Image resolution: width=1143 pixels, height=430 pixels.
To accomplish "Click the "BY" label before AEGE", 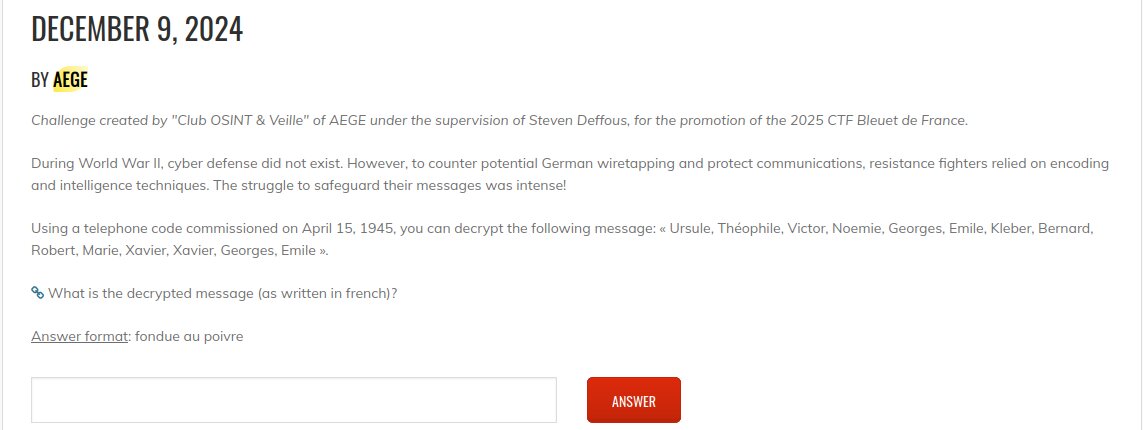I will (40, 80).
